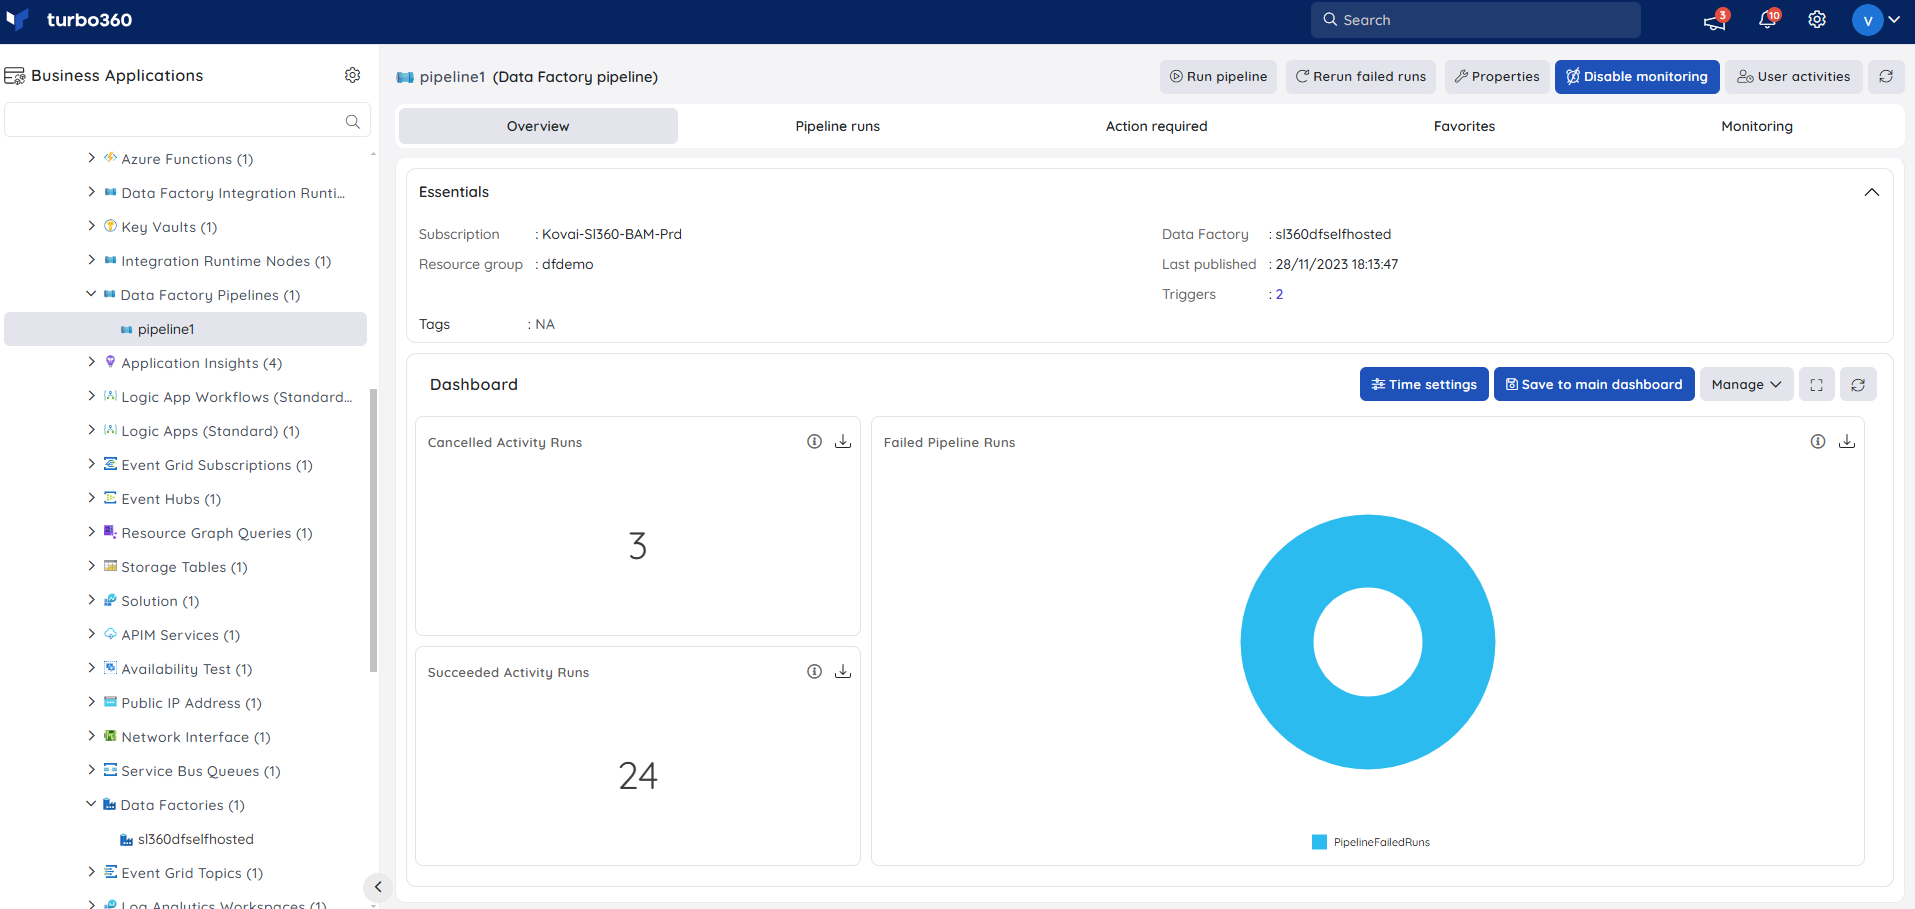Expand APIM Services node
Image resolution: width=1915 pixels, height=909 pixels.
tap(91, 634)
